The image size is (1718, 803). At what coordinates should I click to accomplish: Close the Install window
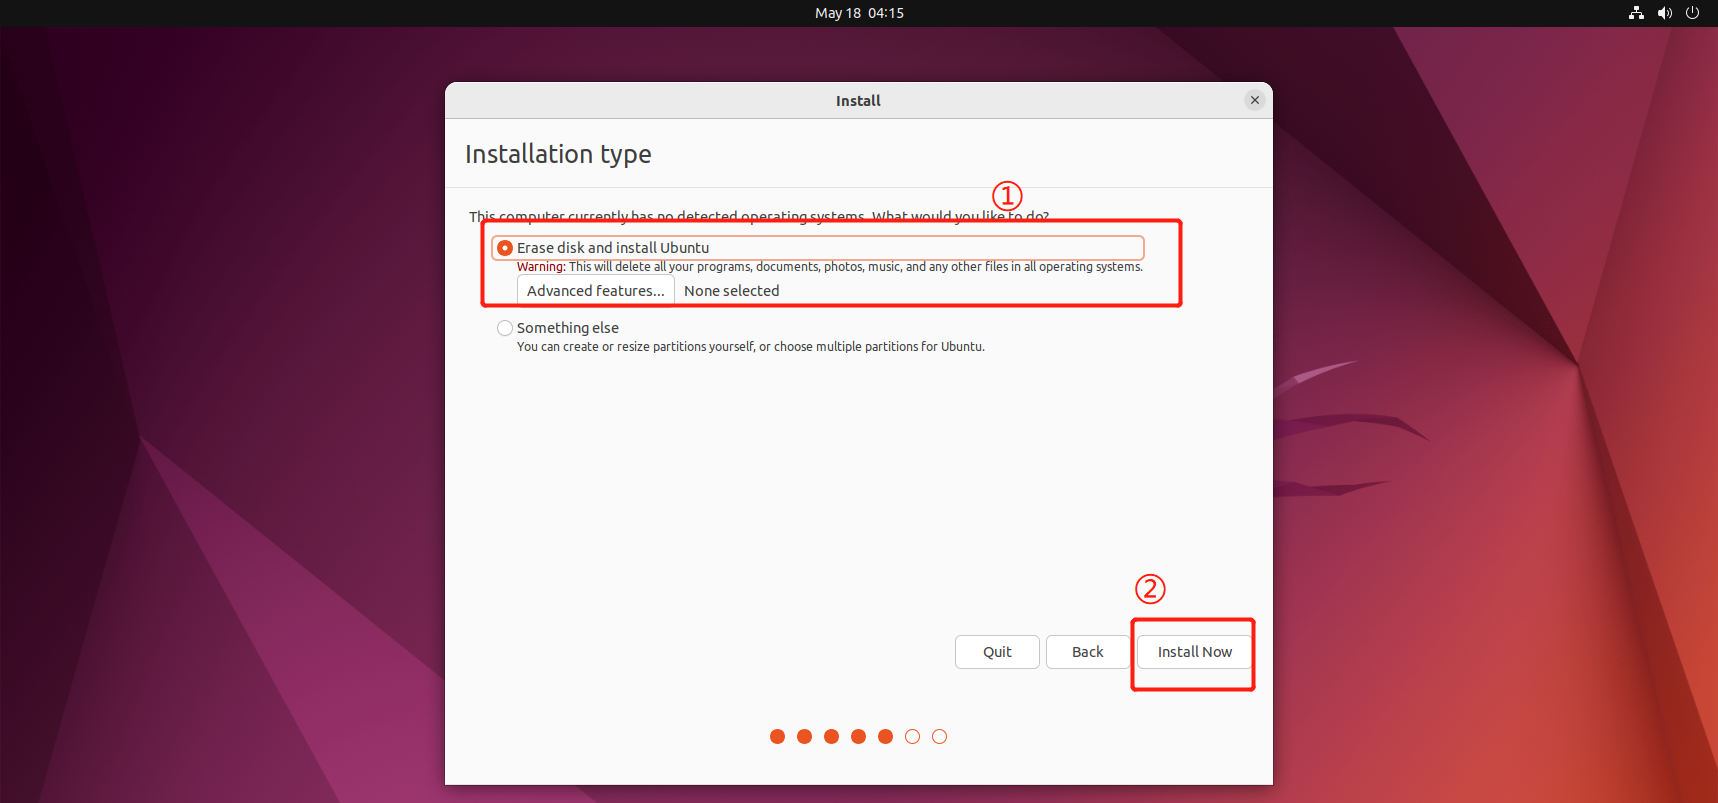click(x=1255, y=100)
